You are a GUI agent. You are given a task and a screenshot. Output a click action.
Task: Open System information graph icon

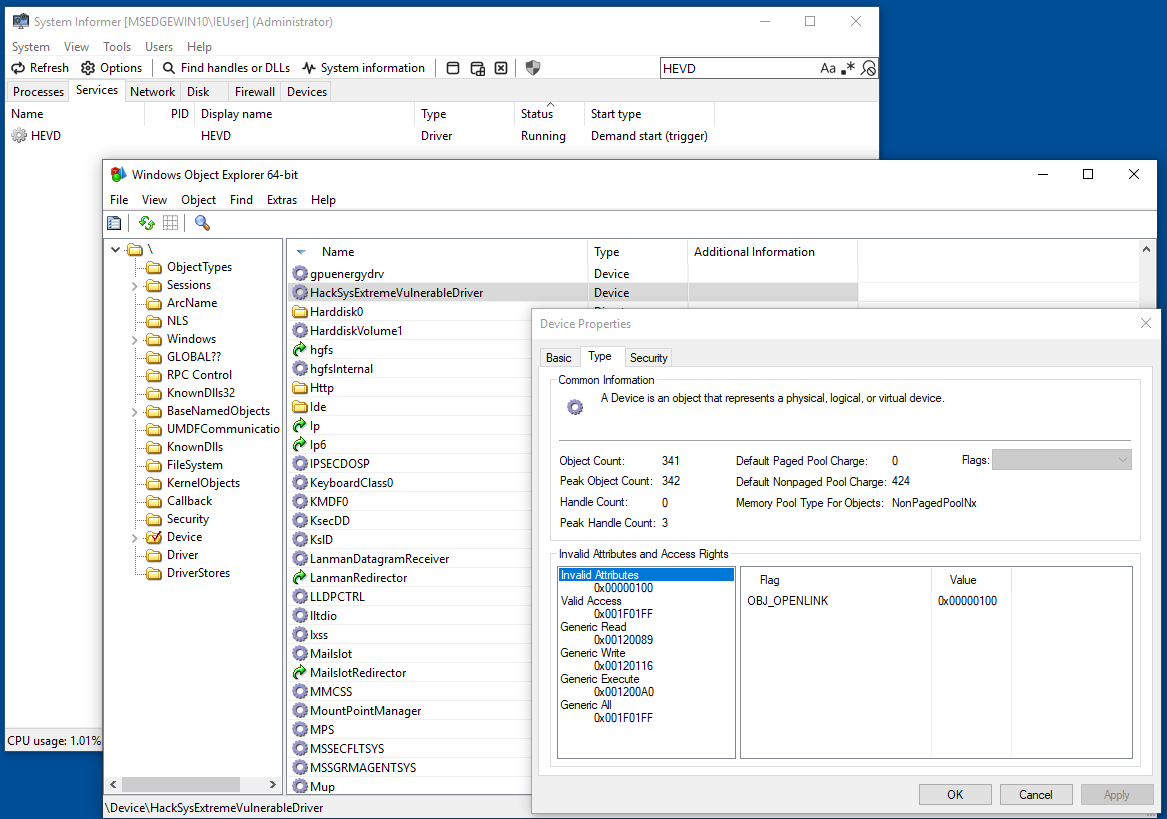[x=309, y=68]
